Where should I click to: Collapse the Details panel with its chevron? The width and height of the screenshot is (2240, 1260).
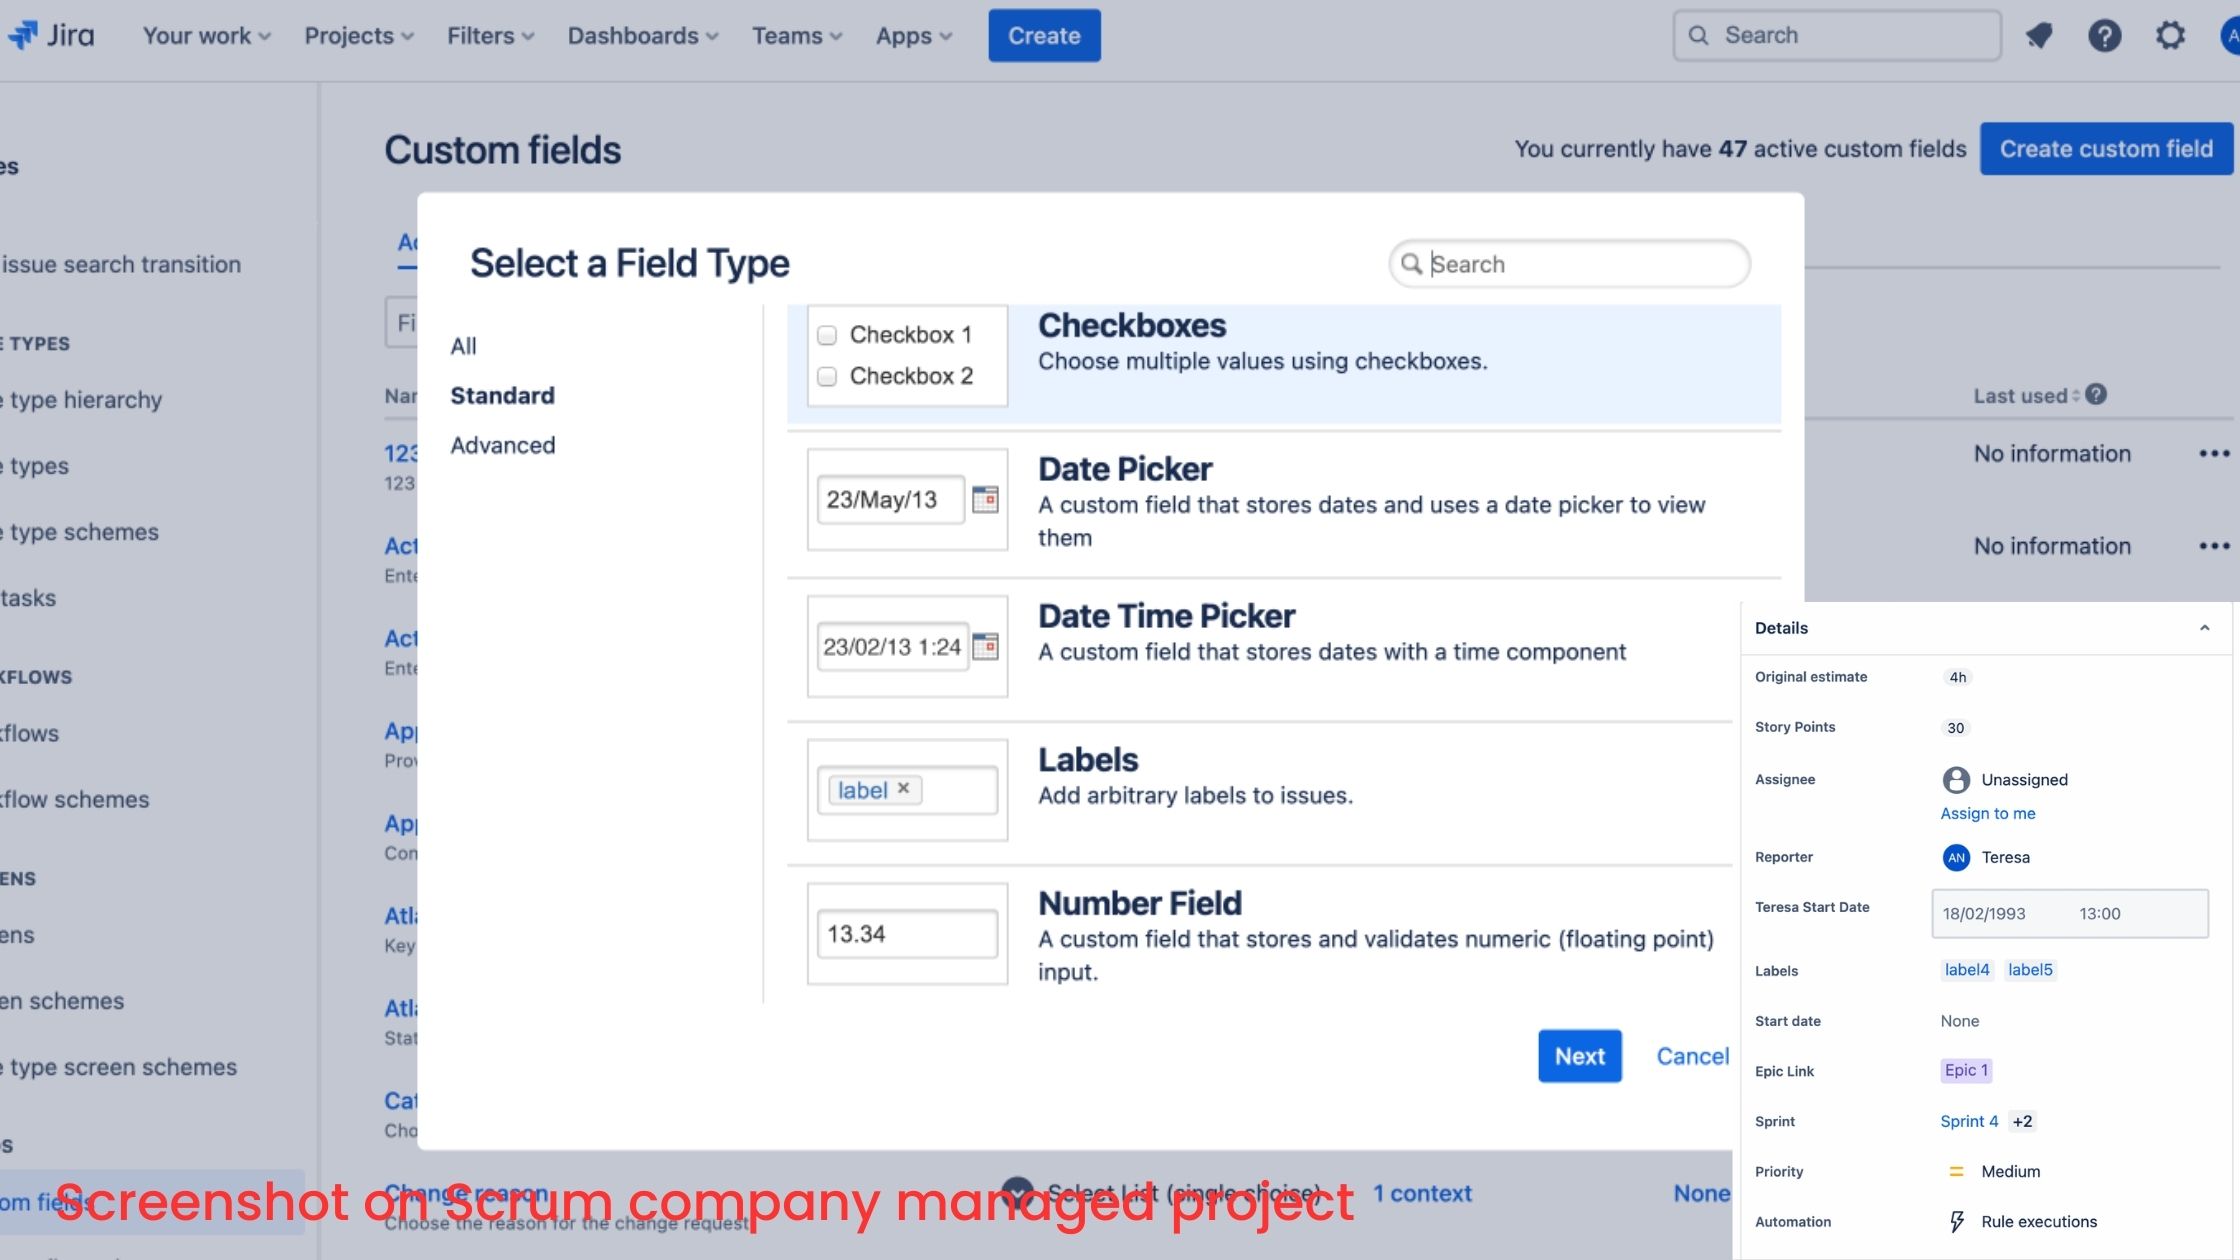(2206, 627)
